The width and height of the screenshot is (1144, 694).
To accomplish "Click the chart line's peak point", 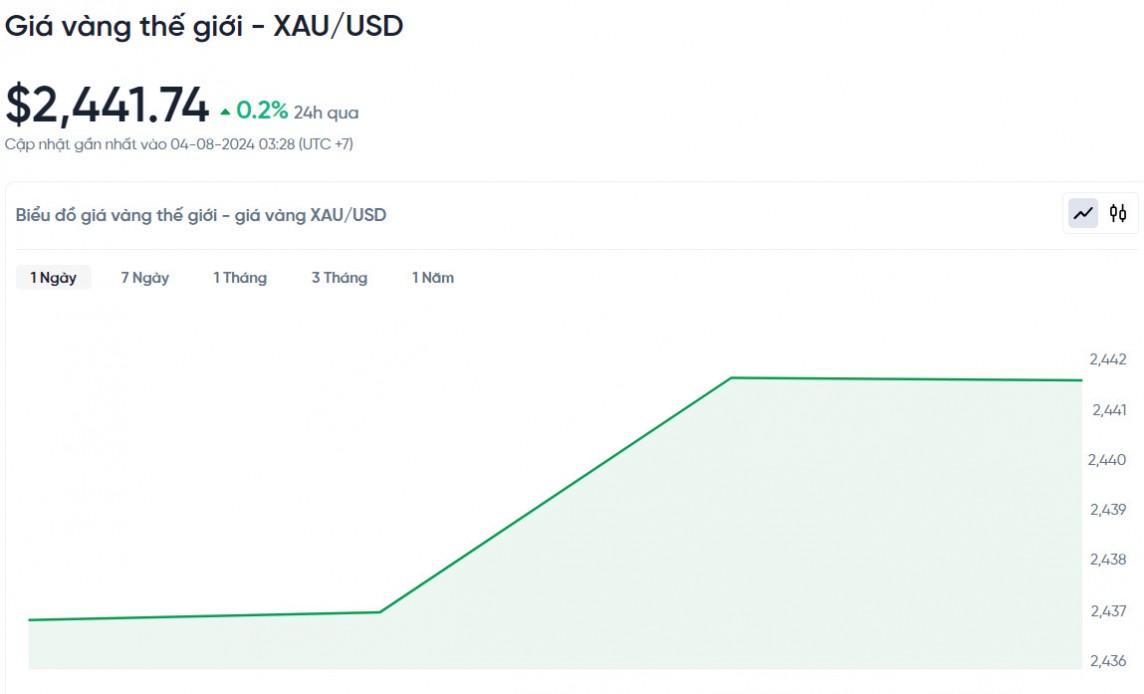I will (x=732, y=378).
